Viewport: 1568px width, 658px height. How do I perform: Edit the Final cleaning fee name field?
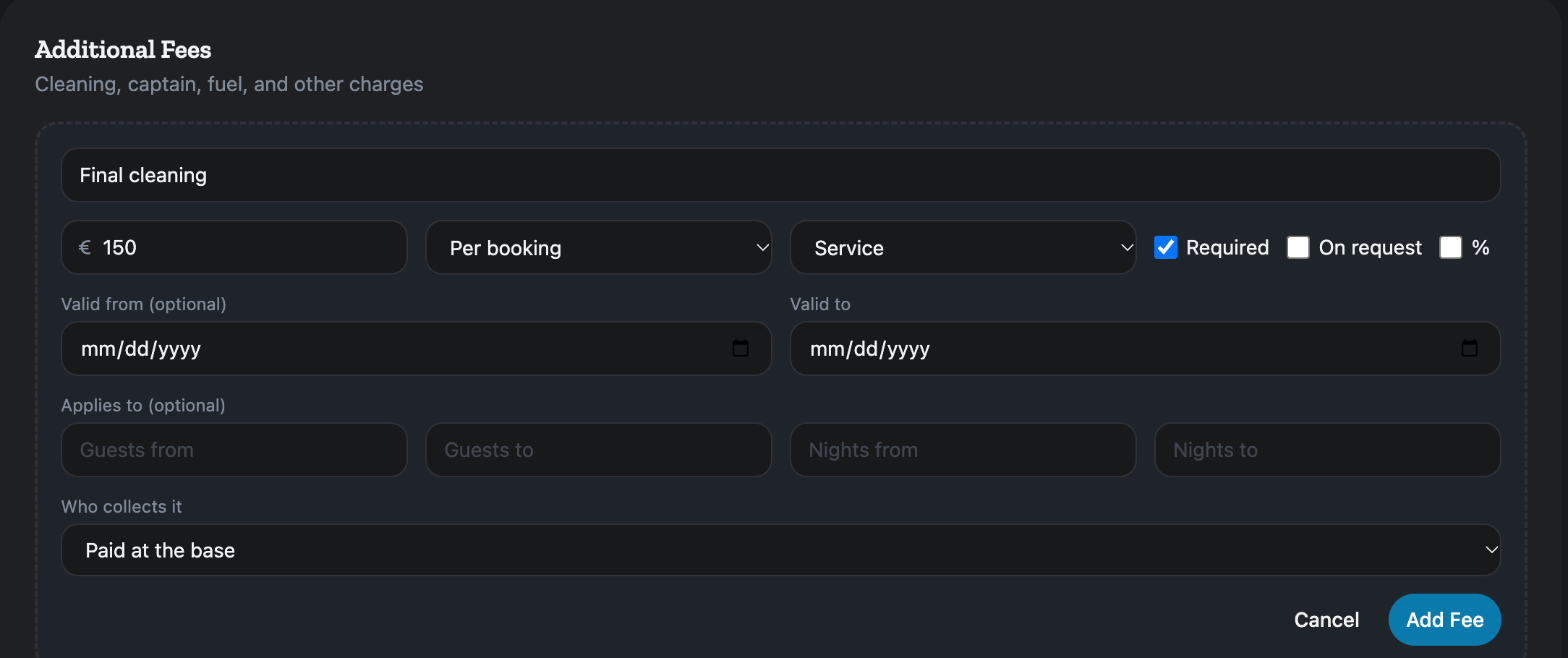tap(781, 175)
